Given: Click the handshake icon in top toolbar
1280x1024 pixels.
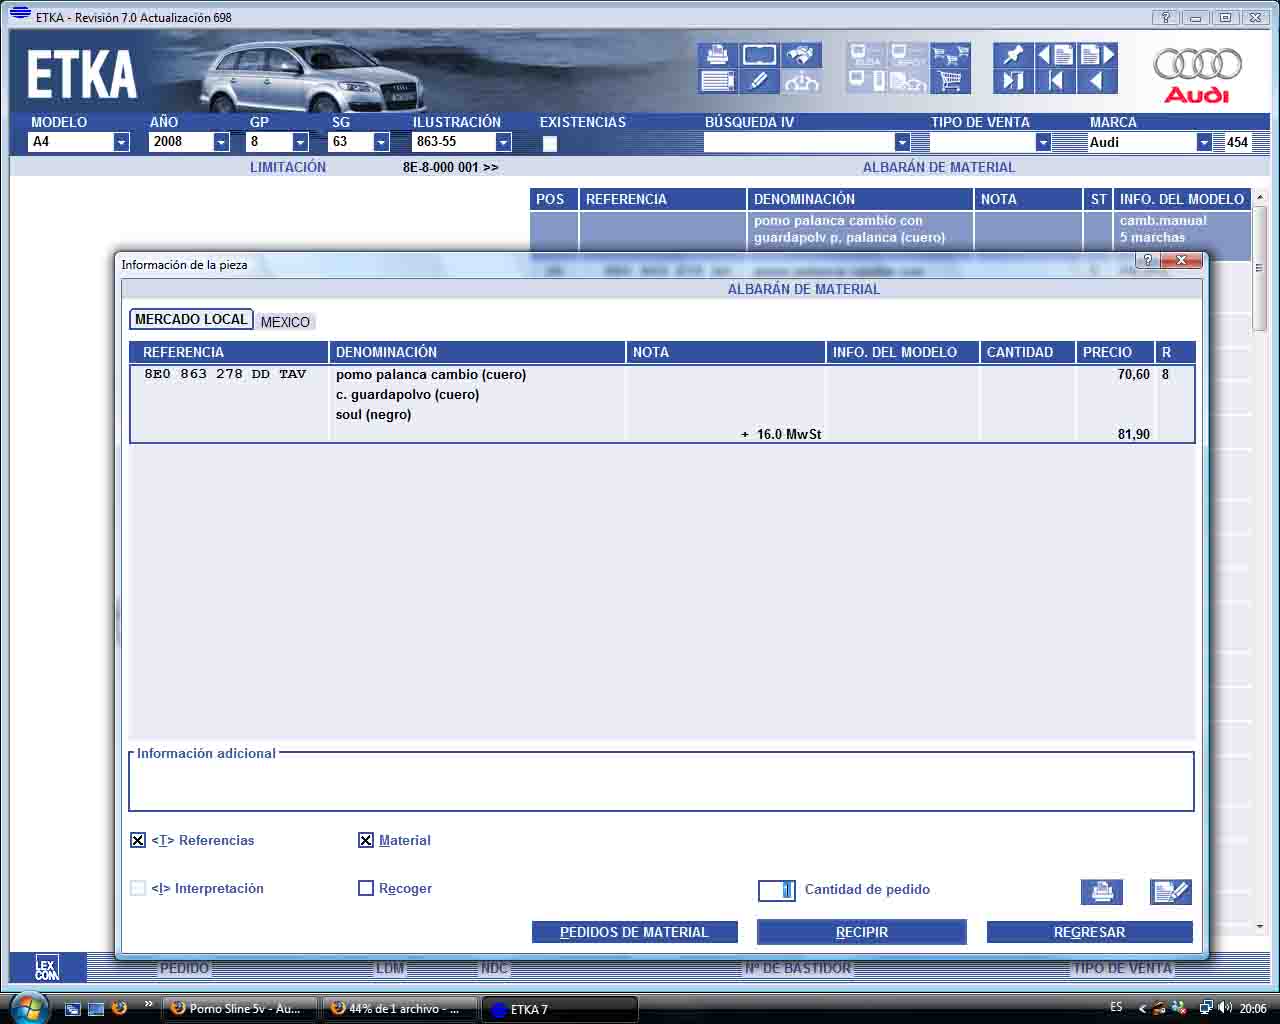Looking at the screenshot, I should 801,55.
